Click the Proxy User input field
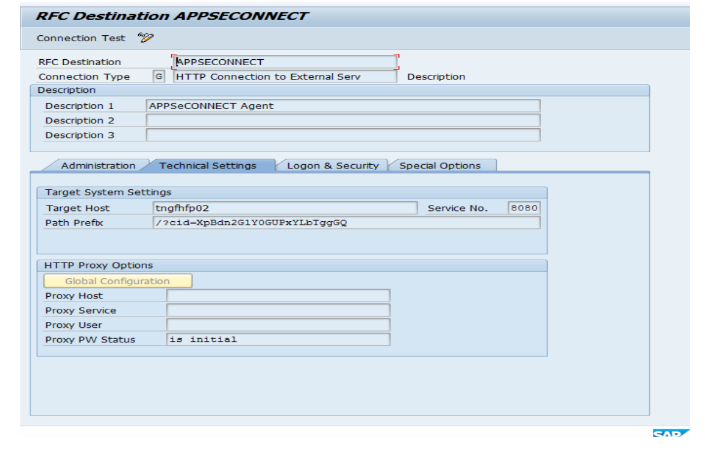Image resolution: width=706 pixels, height=468 pixels. point(277,325)
